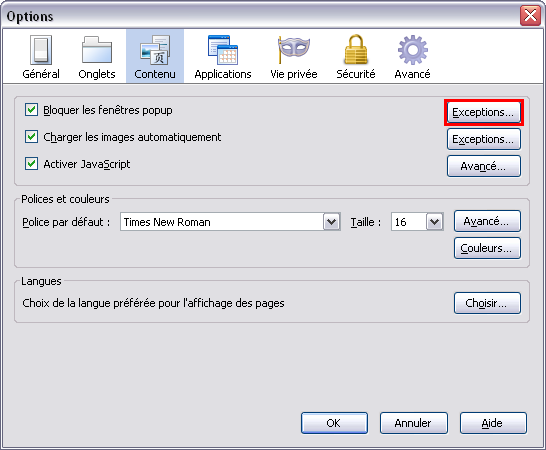Open popup Exceptions button highlighted in red
Image resolution: width=546 pixels, height=450 pixels.
coord(484,112)
